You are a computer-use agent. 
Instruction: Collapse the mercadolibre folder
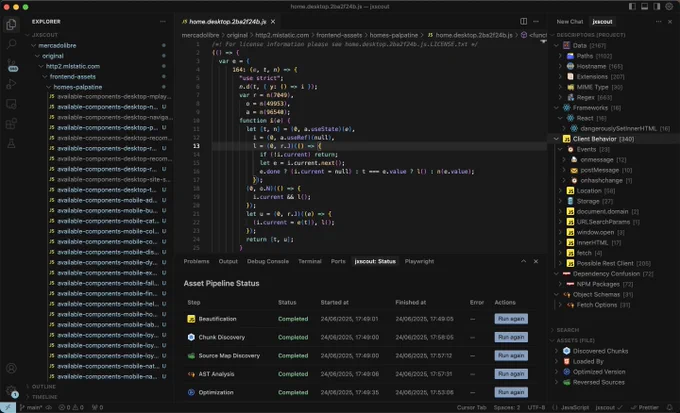33,46
